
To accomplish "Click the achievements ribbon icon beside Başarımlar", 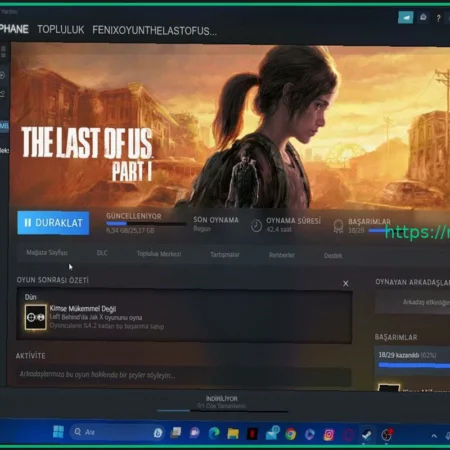I will click(x=338, y=226).
